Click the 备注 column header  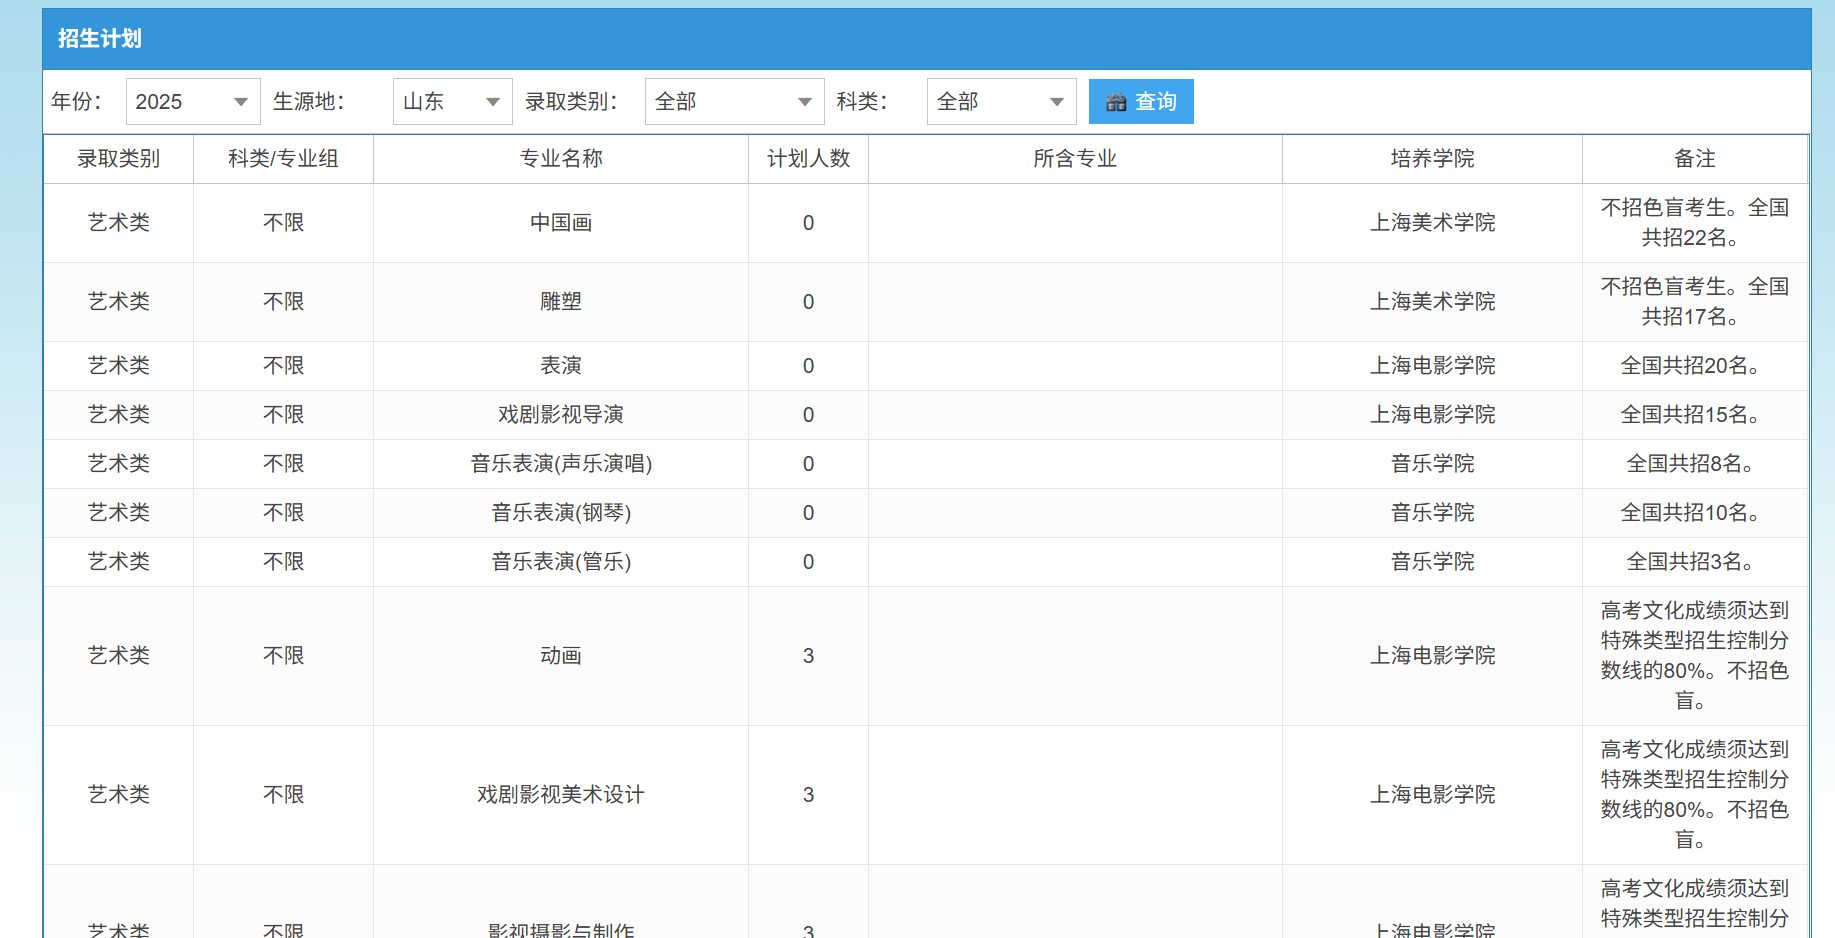1694,159
